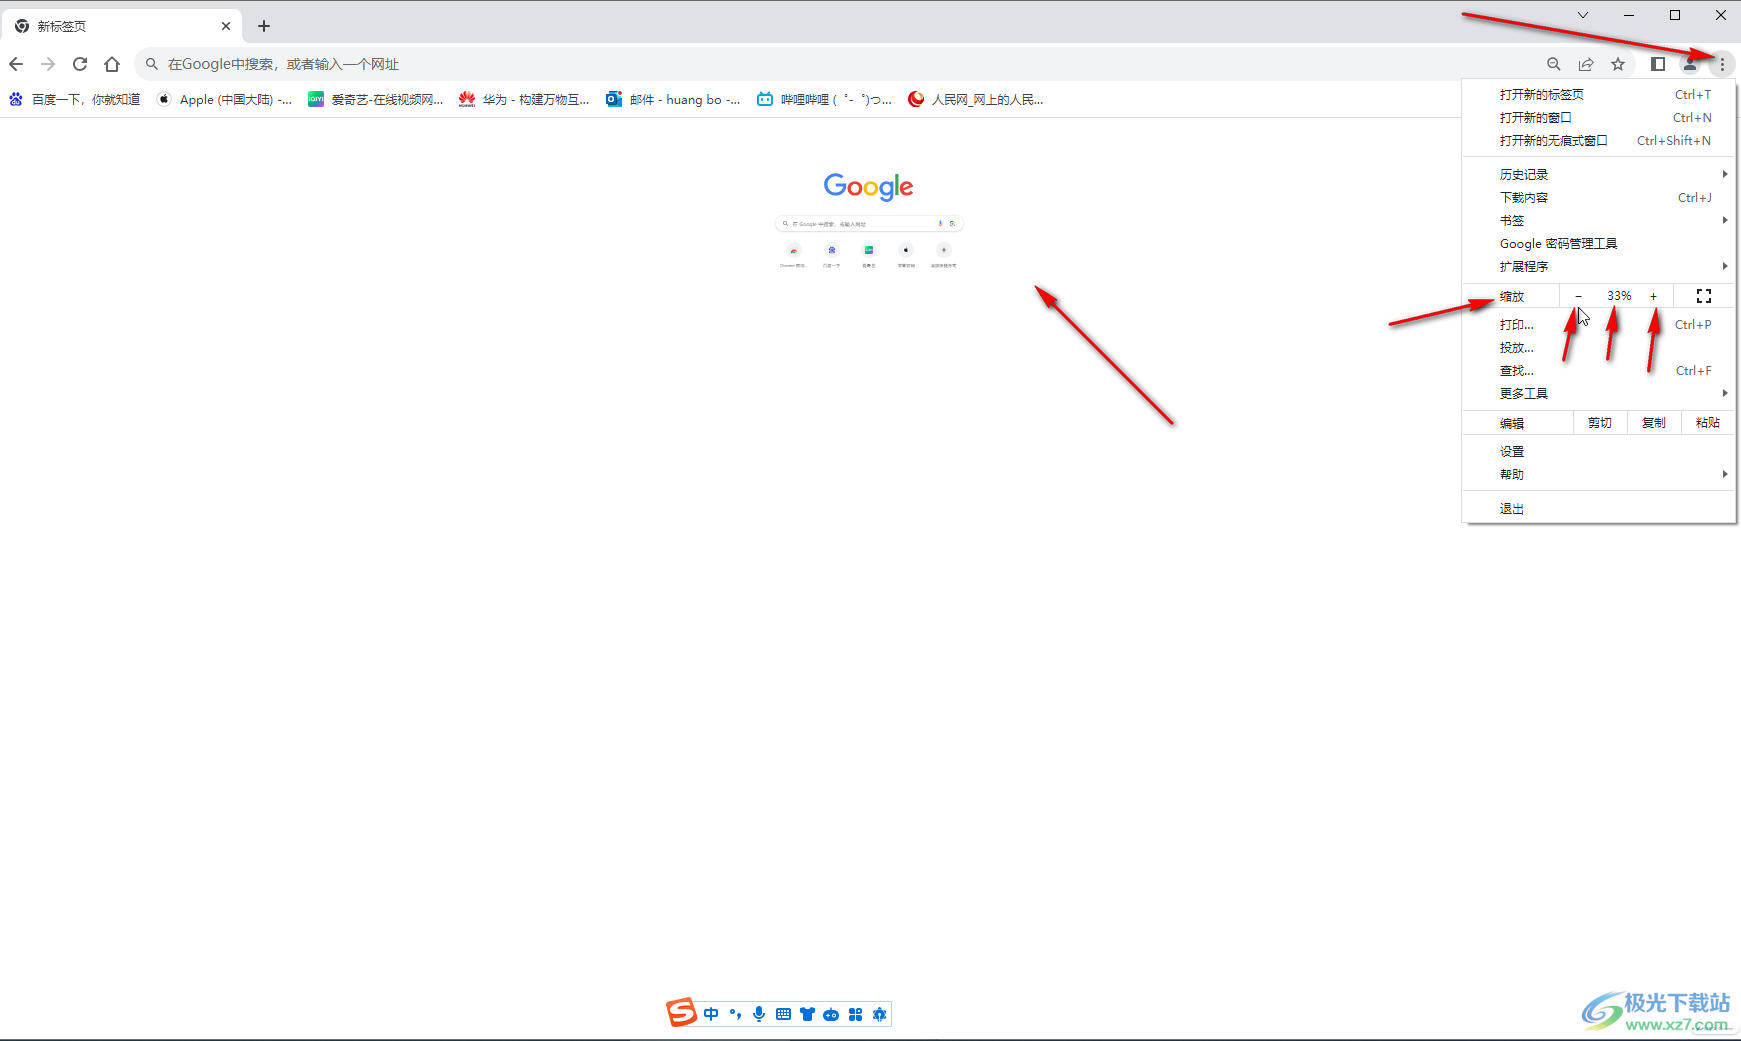Share this page via share icon
1741x1041 pixels.
pyautogui.click(x=1586, y=64)
